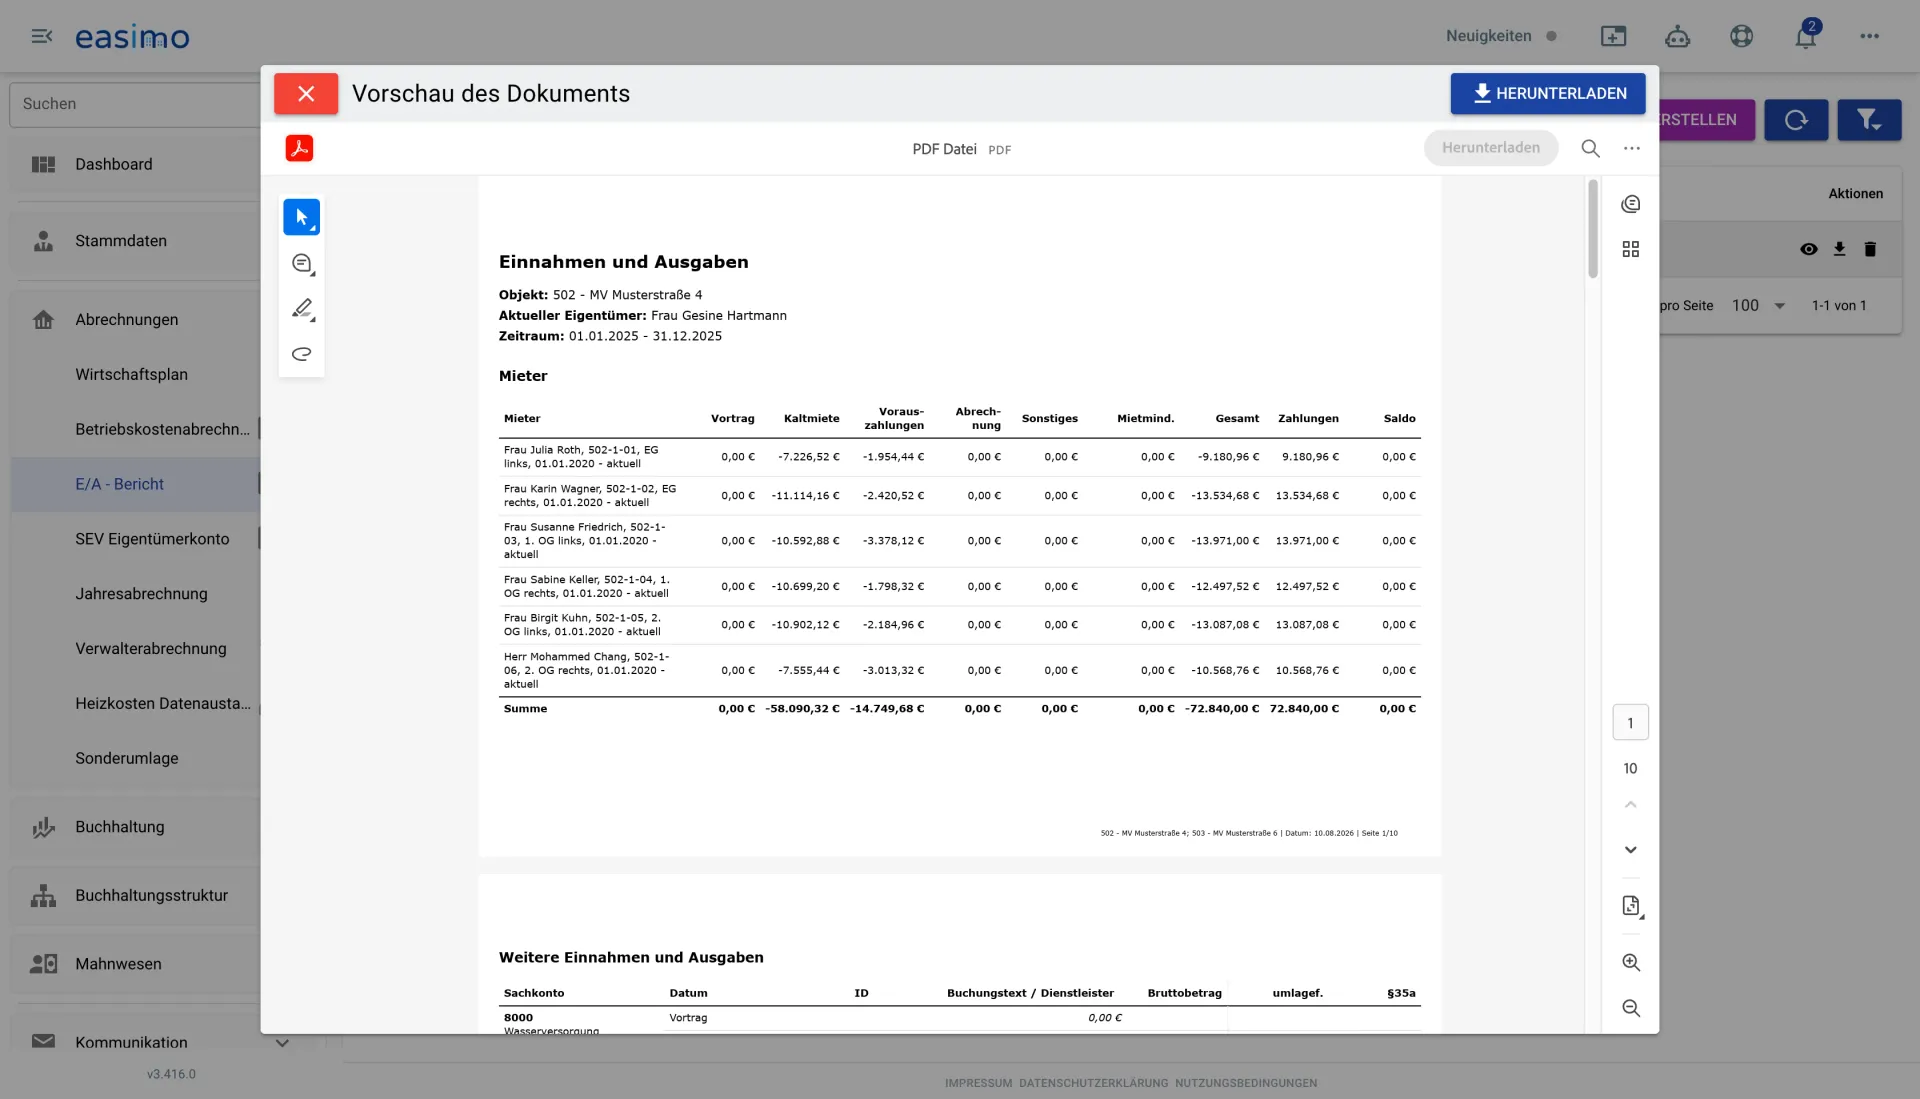Close the document preview with red X
Screen dimensions: 1920x1099
pos(306,93)
